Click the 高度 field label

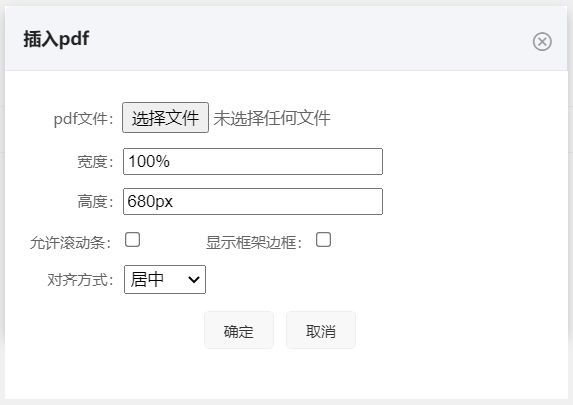95,202
